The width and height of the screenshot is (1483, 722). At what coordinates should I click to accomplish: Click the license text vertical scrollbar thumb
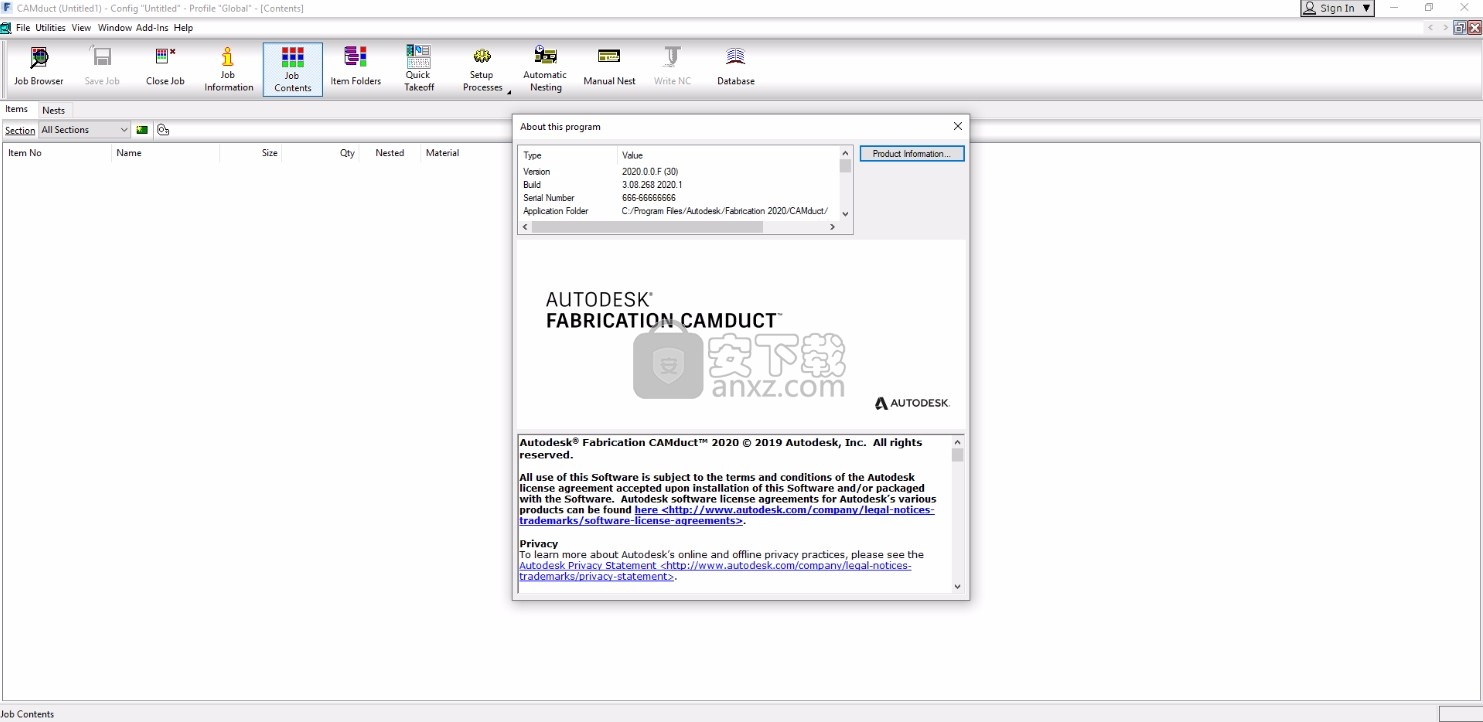[958, 454]
